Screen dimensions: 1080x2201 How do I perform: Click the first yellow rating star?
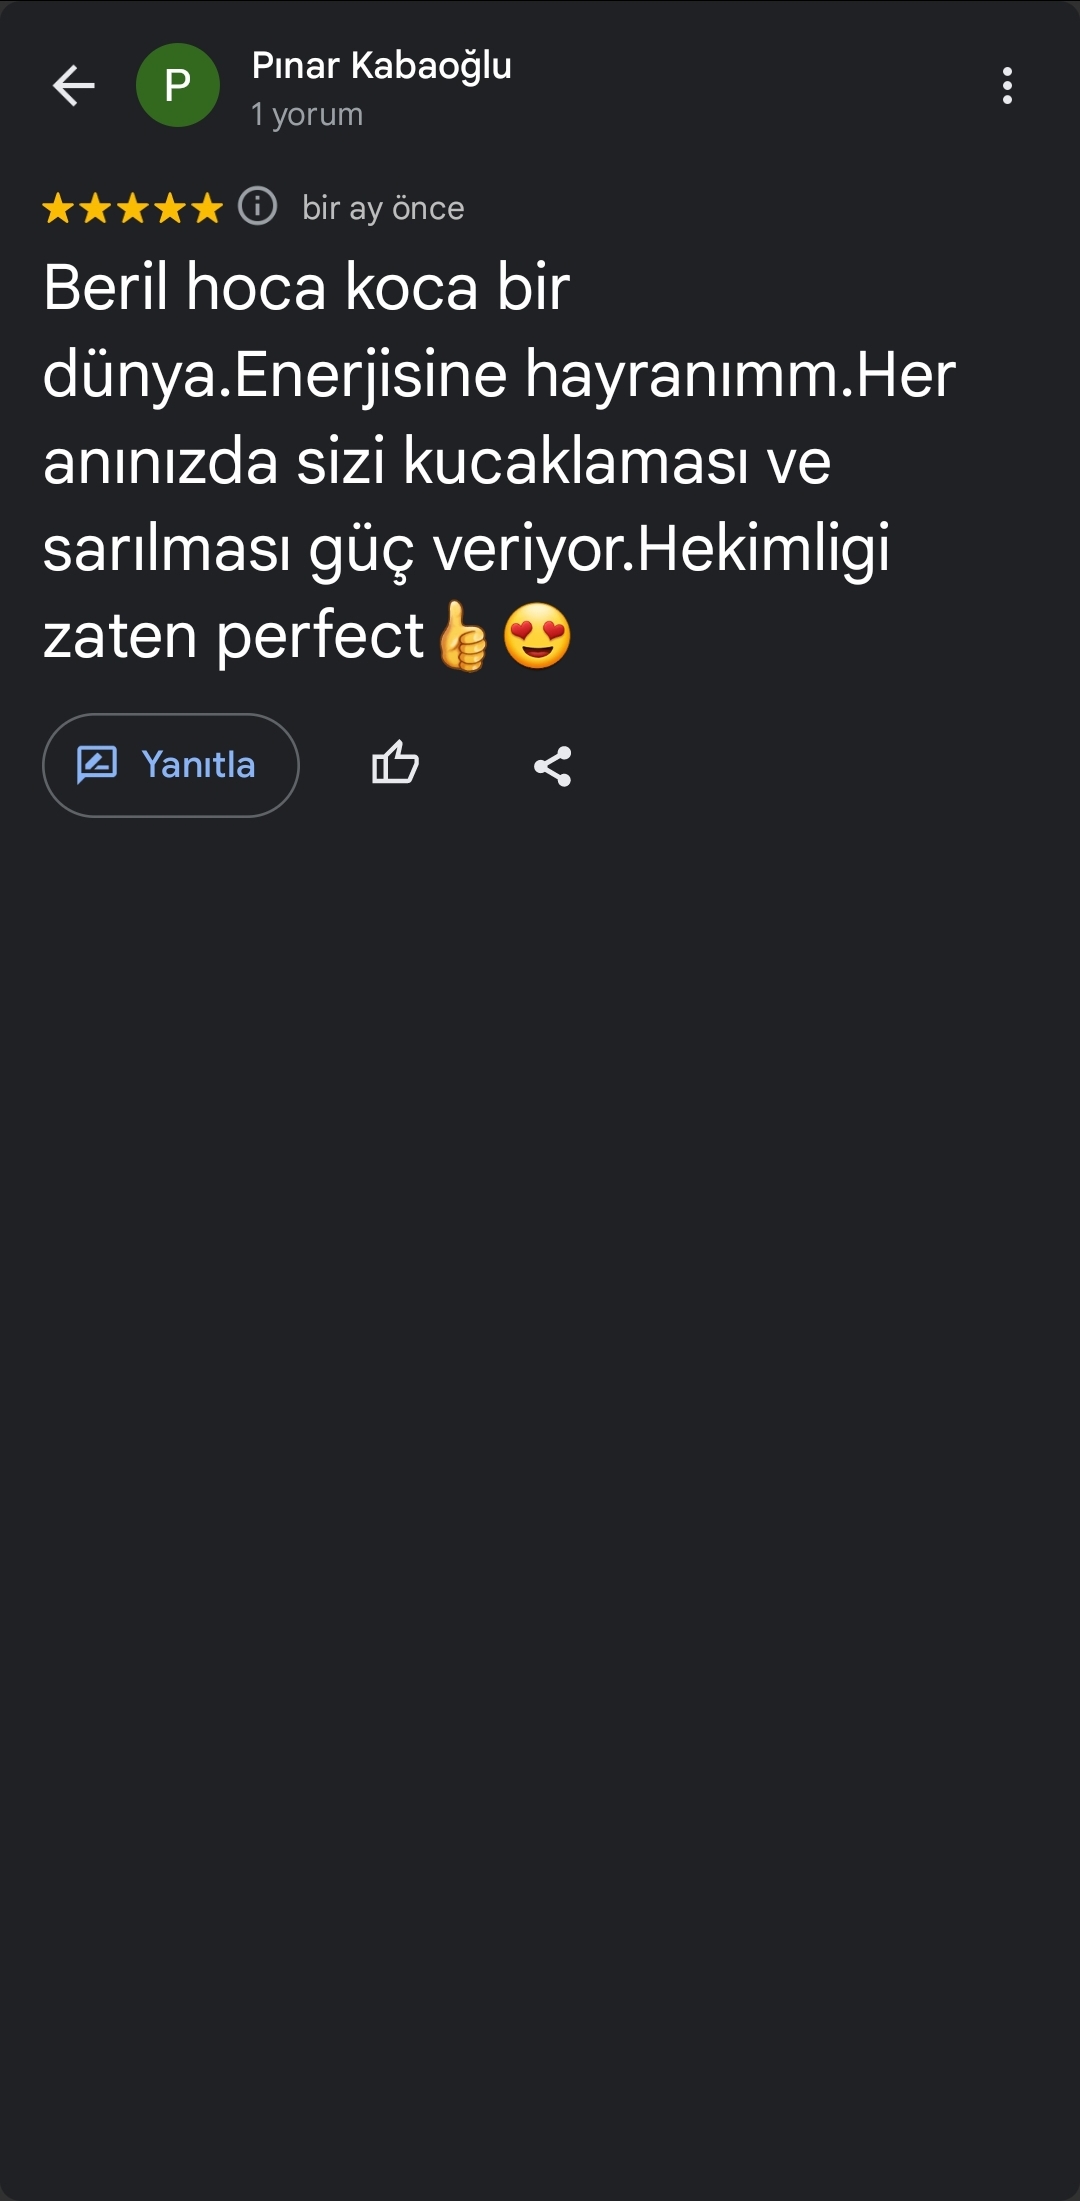coord(58,209)
